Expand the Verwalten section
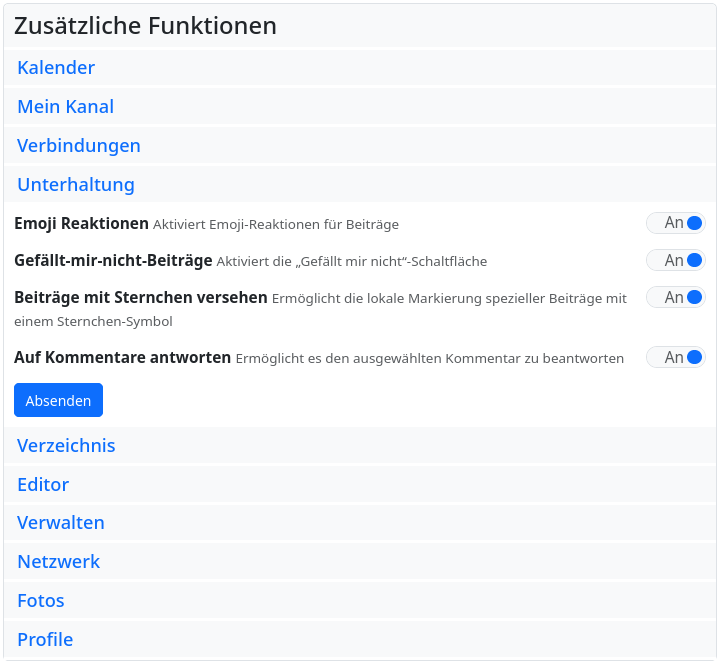The height and width of the screenshot is (666, 721). tap(61, 523)
